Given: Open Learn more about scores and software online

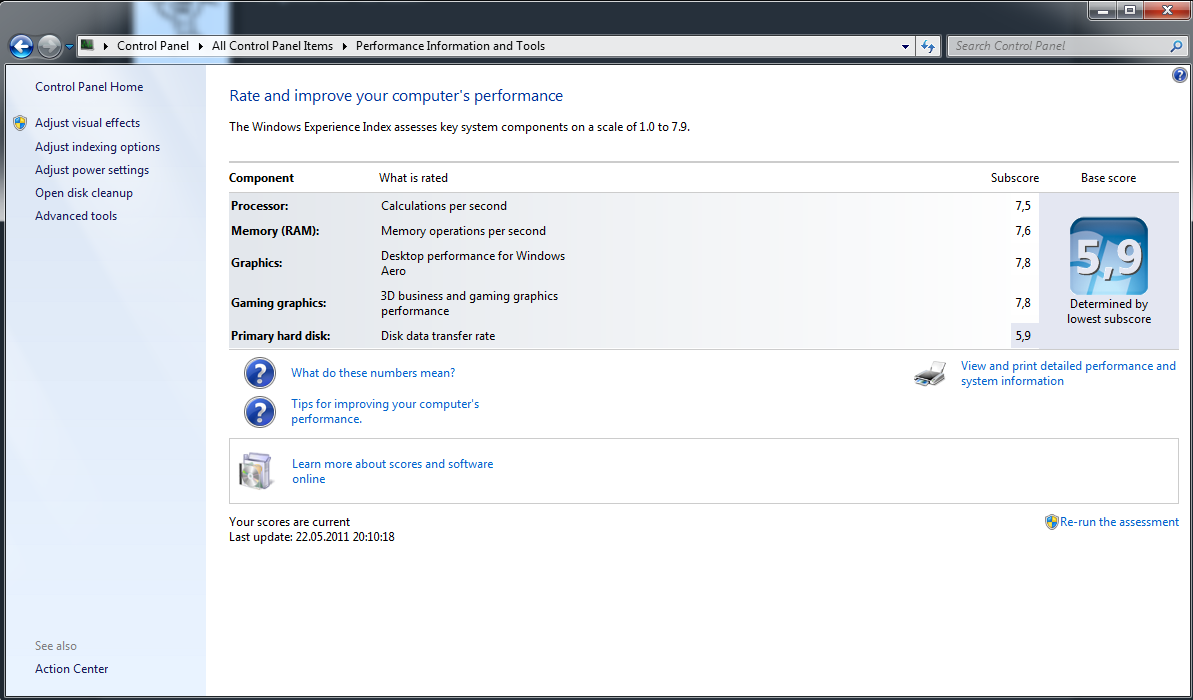Looking at the screenshot, I should pos(393,471).
